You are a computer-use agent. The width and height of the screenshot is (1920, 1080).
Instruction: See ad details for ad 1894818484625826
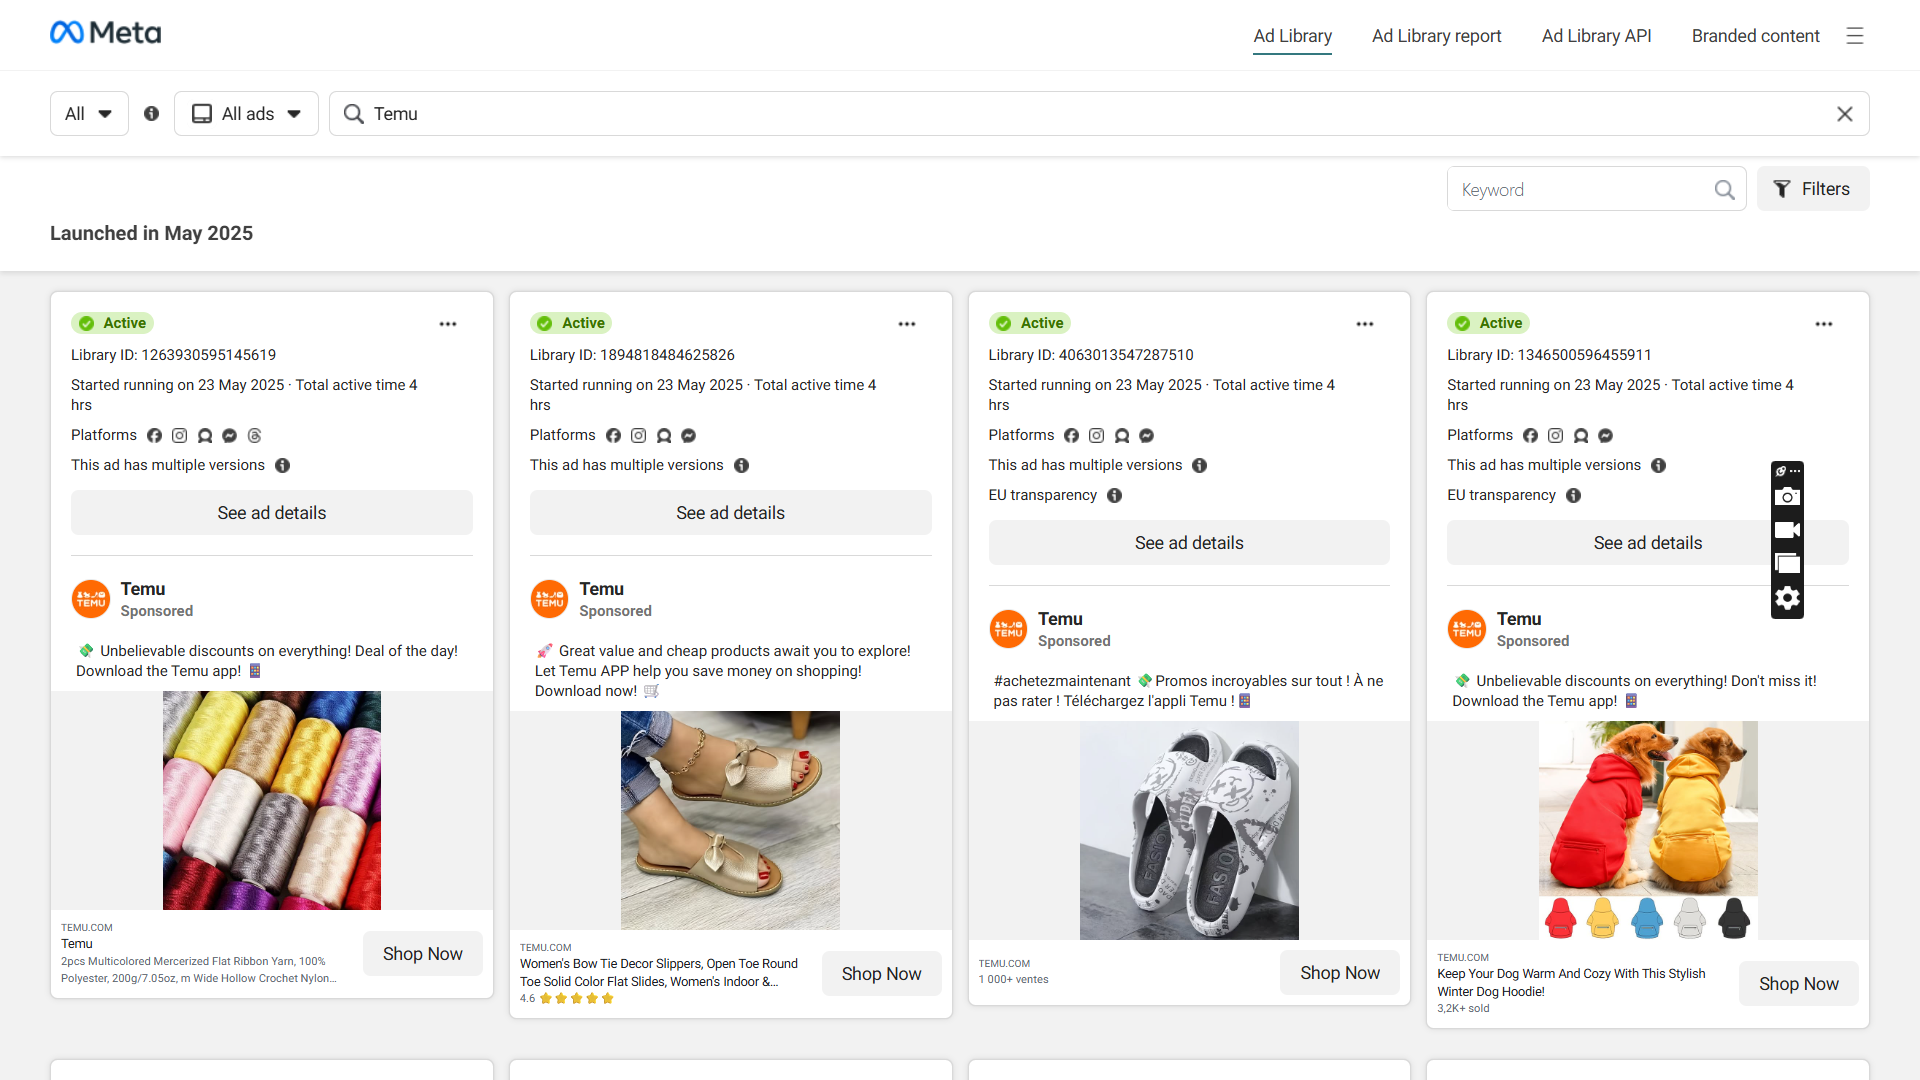731,513
